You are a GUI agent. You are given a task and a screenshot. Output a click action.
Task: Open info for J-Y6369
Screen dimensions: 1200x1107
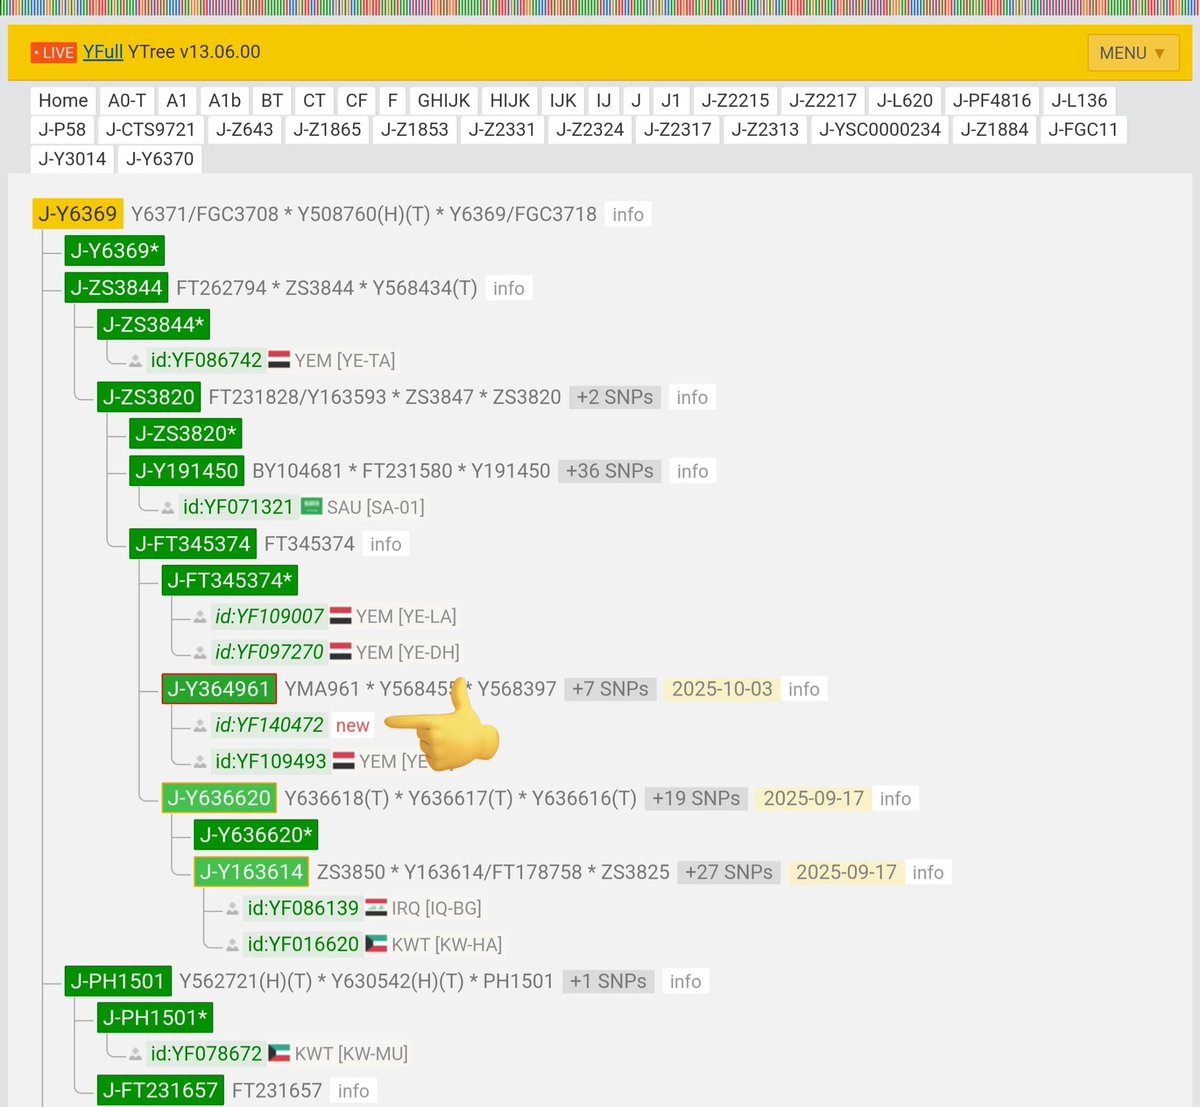coord(628,214)
